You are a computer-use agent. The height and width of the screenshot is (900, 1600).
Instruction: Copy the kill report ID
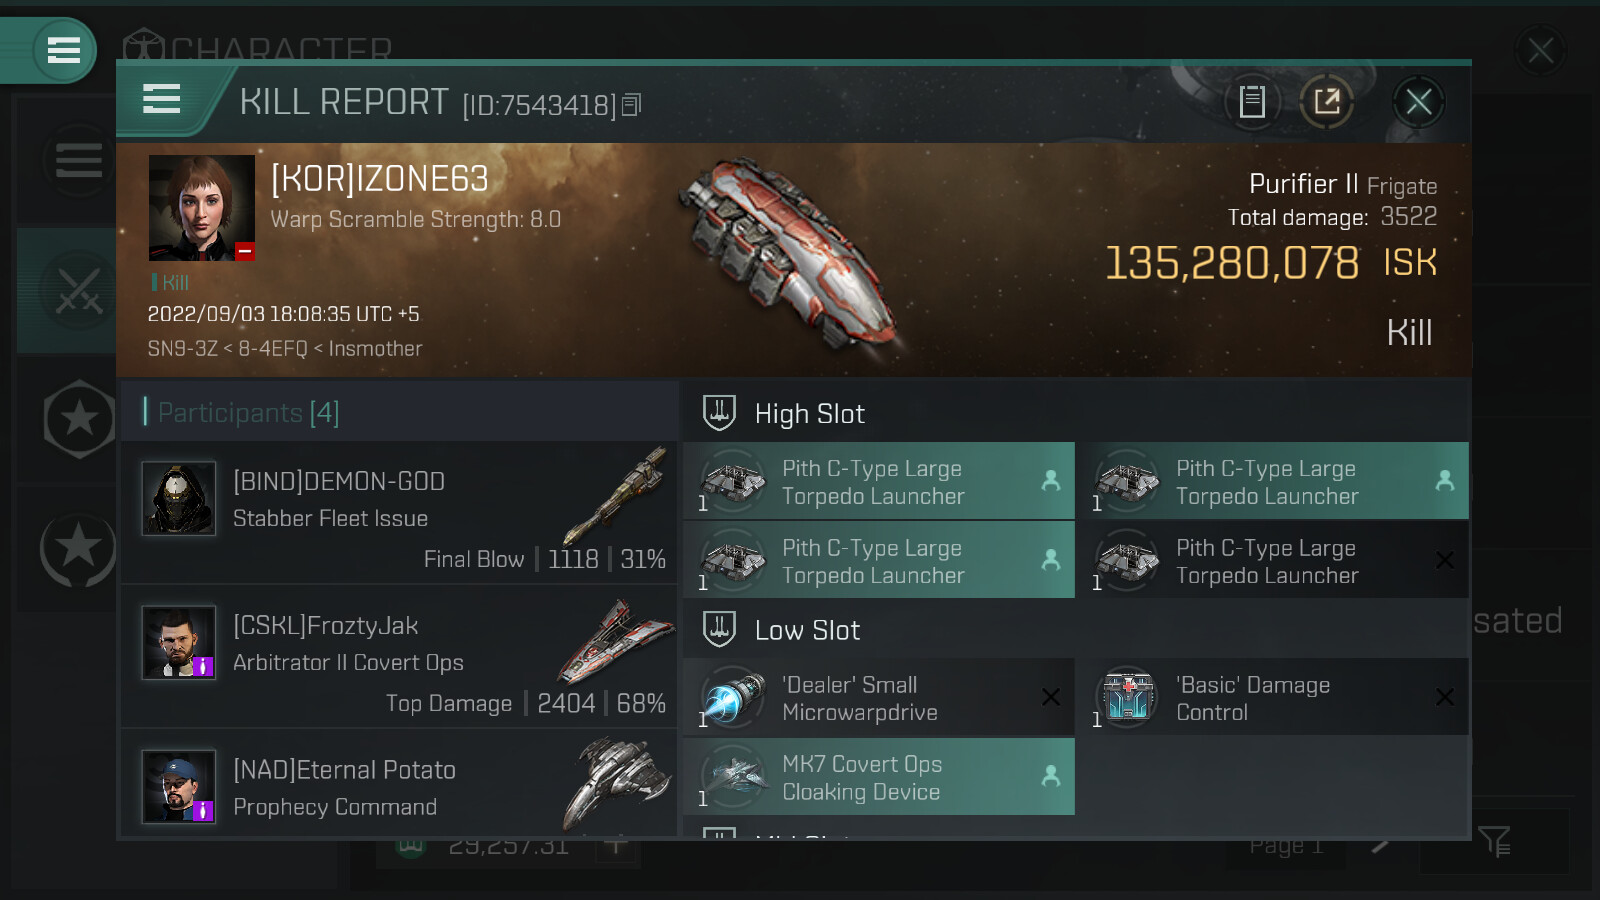point(631,105)
